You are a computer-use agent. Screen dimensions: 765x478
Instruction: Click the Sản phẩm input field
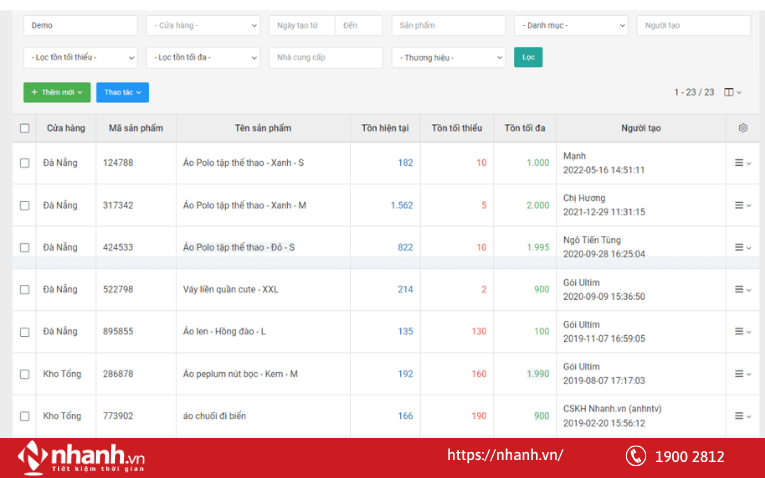point(447,26)
